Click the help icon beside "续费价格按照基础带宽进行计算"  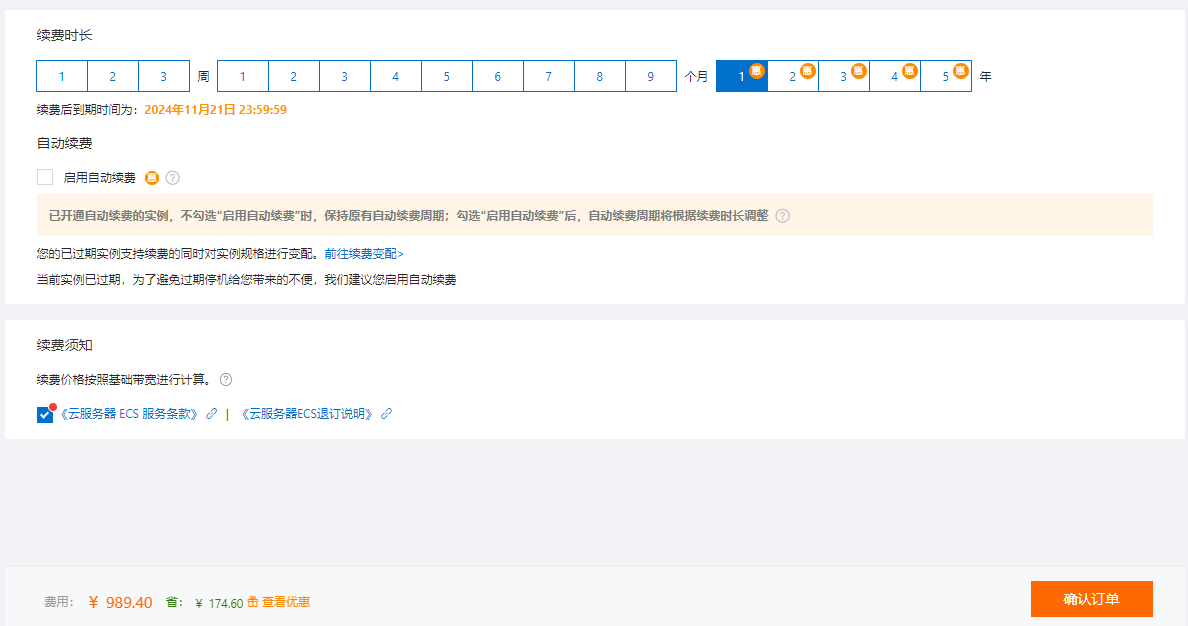point(227,379)
